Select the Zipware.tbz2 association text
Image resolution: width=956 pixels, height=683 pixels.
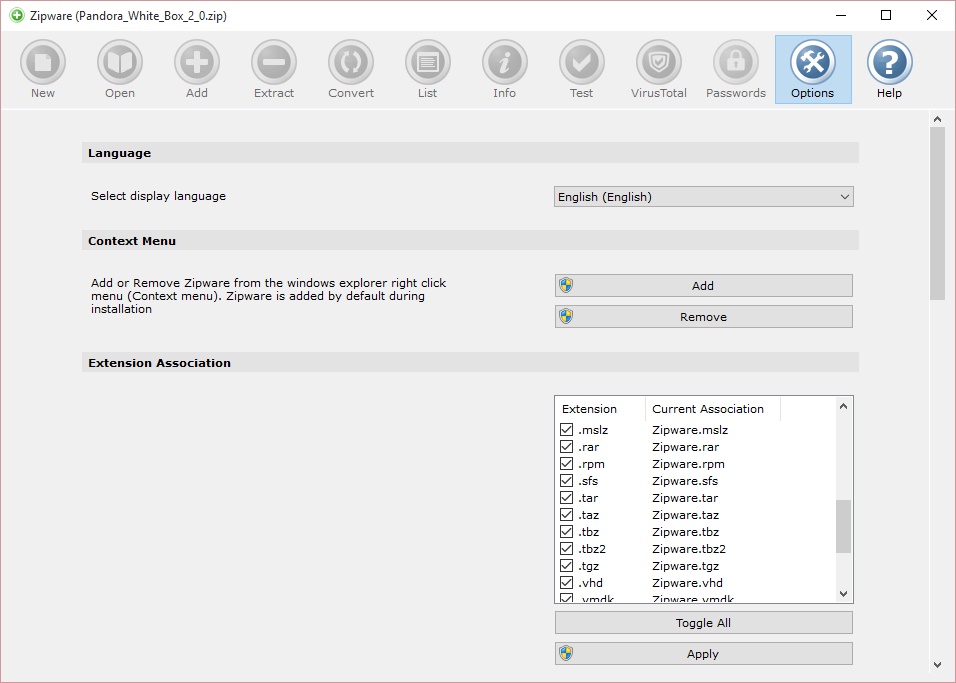pos(689,549)
